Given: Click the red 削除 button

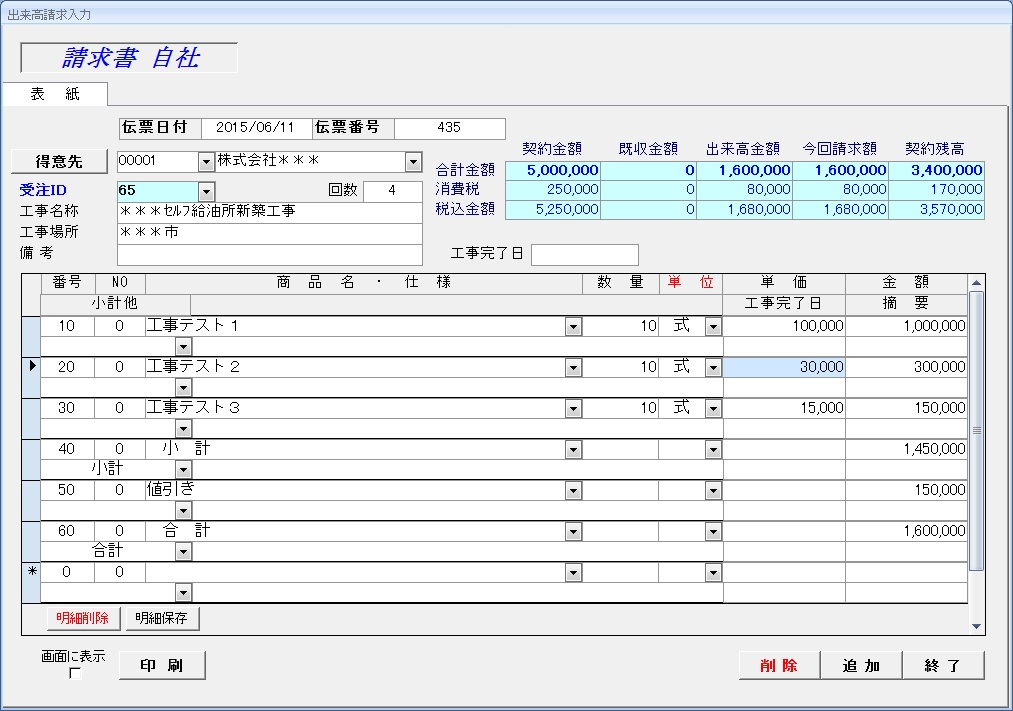Looking at the screenshot, I should click(779, 666).
